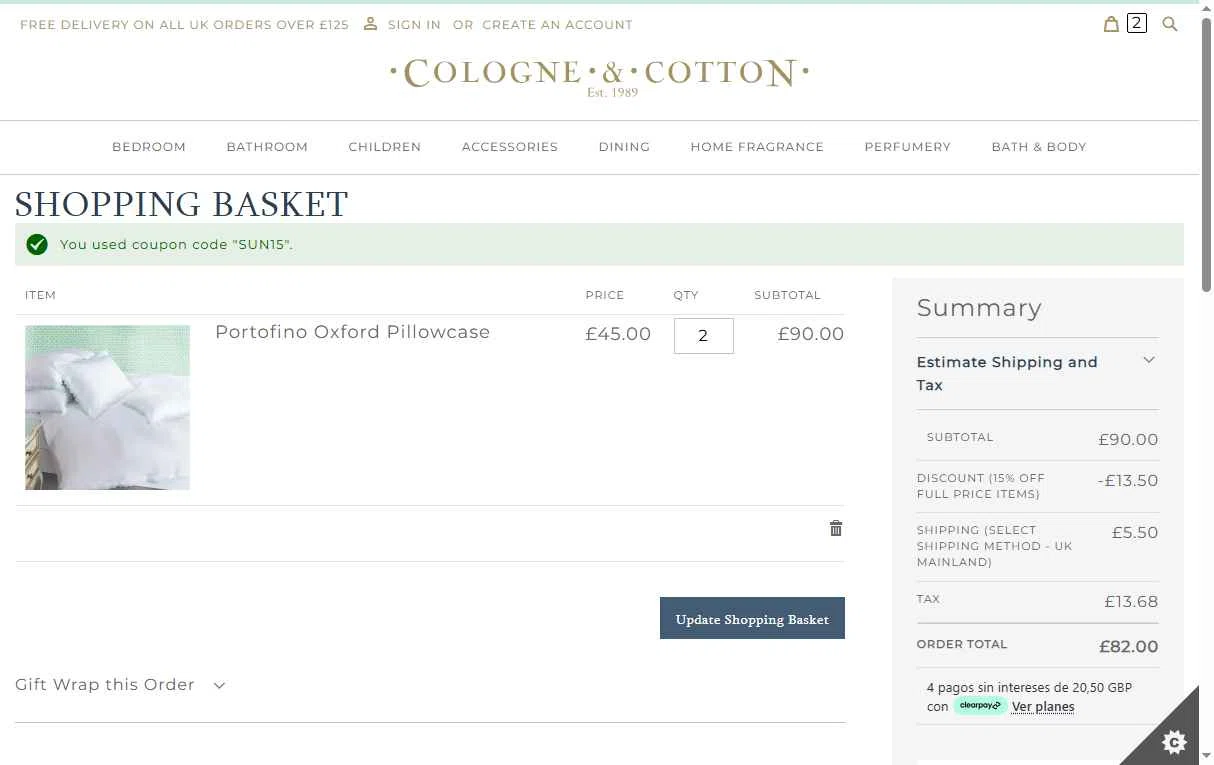
Task: Open the Ver planes link
Action: 1043,706
